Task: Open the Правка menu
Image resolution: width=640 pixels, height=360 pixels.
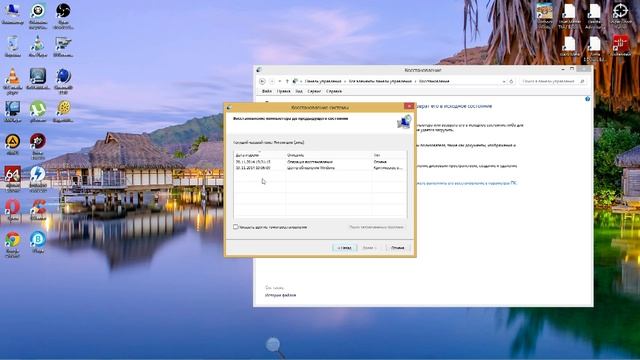Action: pyautogui.click(x=283, y=91)
